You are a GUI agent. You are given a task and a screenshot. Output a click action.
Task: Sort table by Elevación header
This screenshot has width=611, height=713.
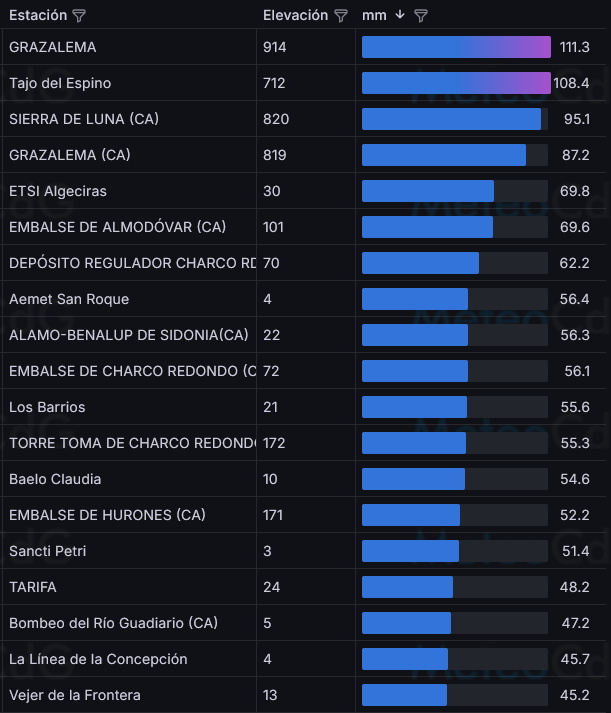(295, 15)
